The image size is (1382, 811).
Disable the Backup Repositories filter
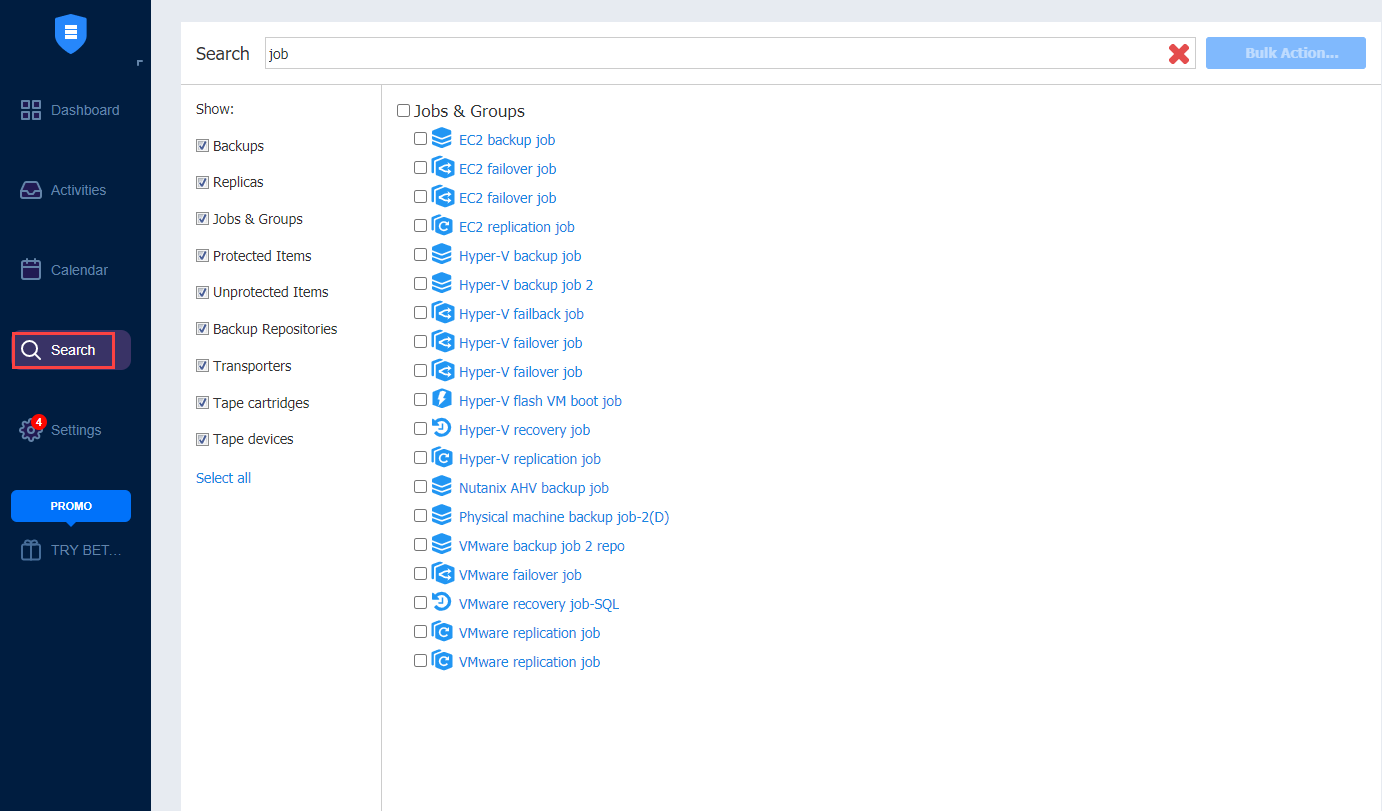(x=203, y=329)
